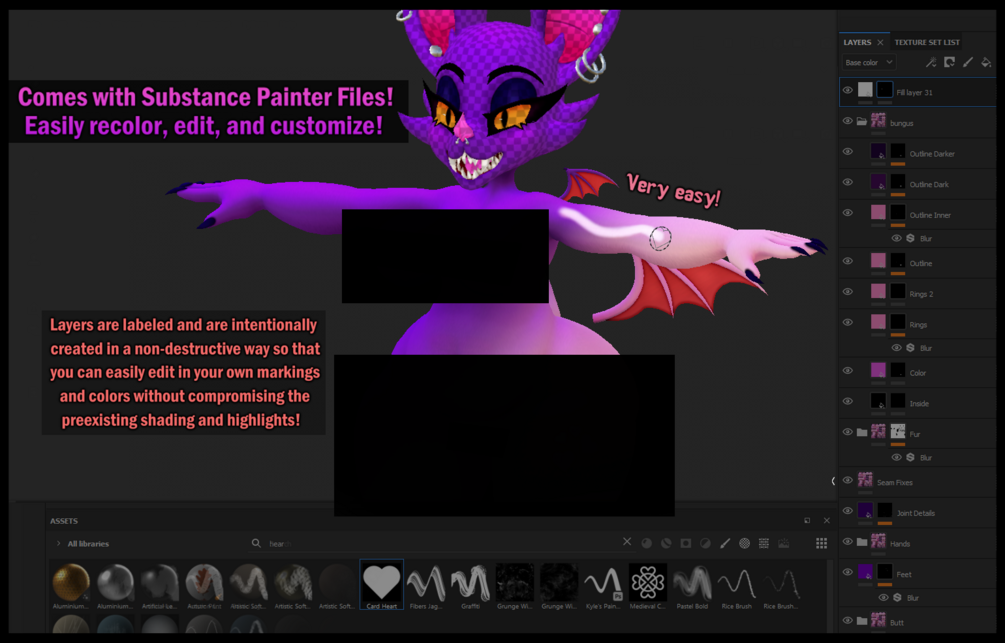Click the Feet layer name

904,574
